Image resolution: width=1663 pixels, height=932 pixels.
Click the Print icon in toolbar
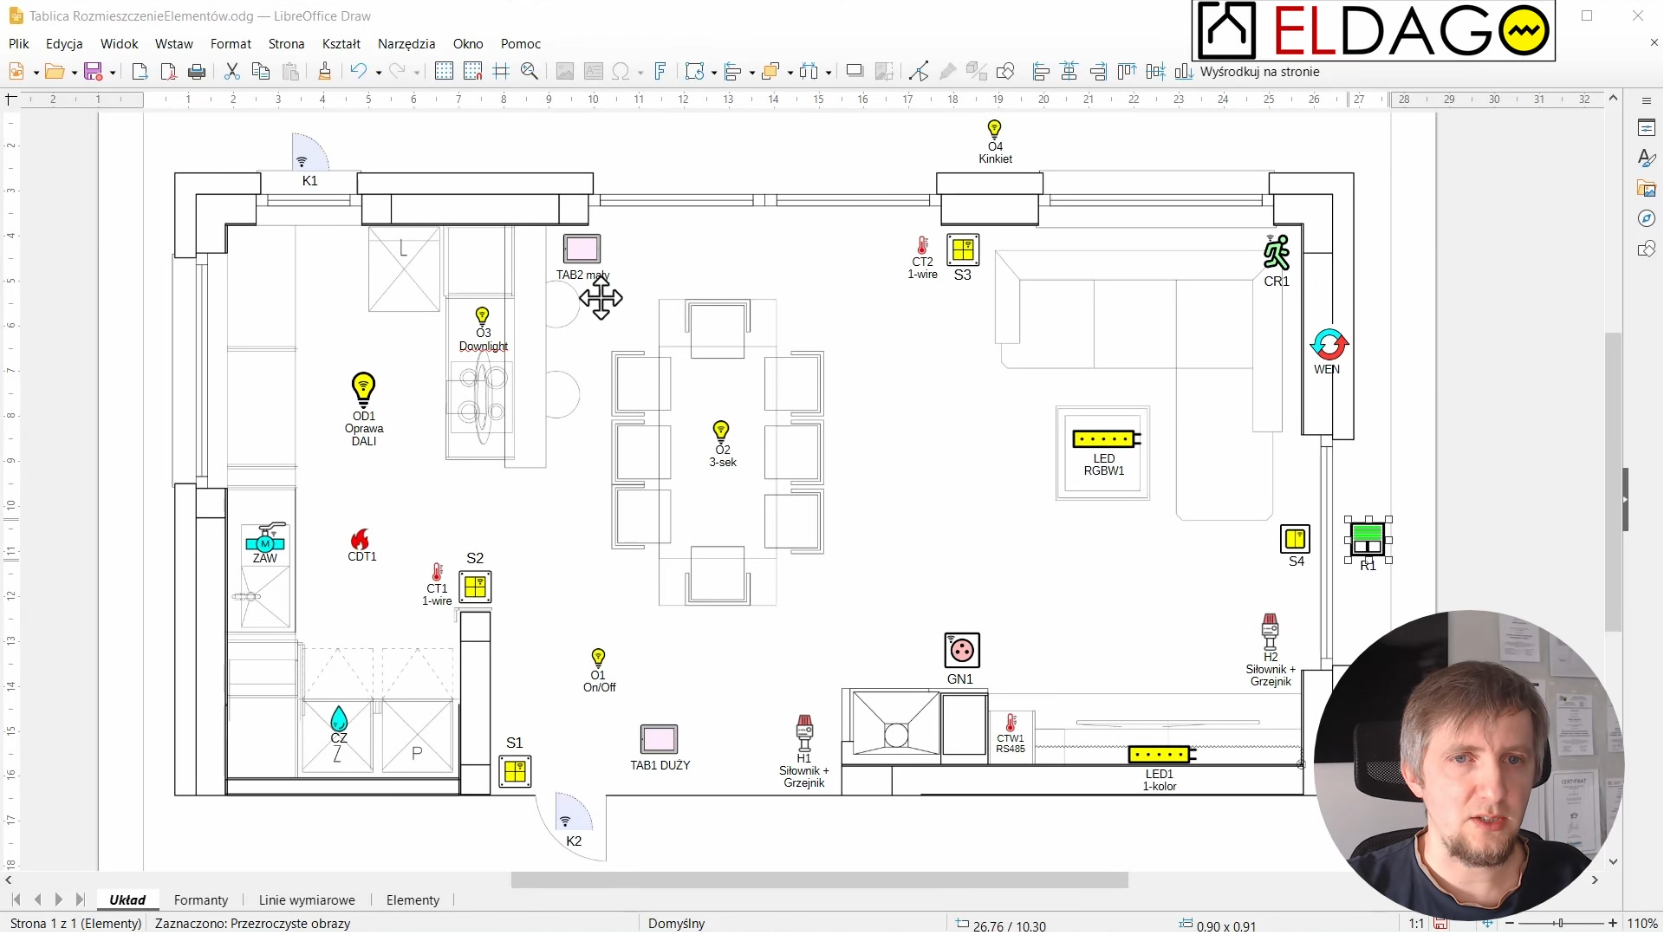197,71
